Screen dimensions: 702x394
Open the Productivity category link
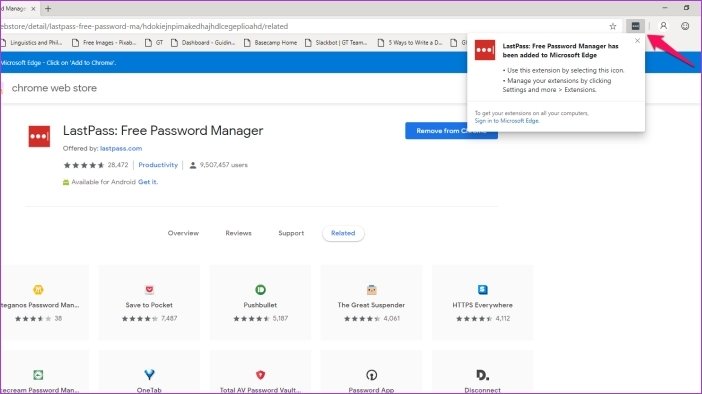click(x=158, y=165)
